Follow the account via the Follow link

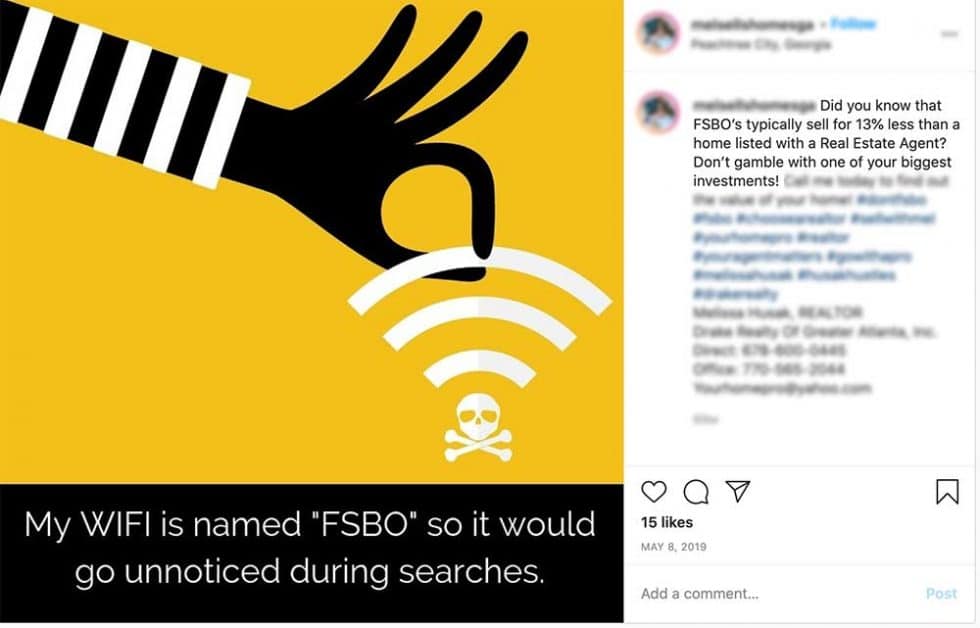853,24
